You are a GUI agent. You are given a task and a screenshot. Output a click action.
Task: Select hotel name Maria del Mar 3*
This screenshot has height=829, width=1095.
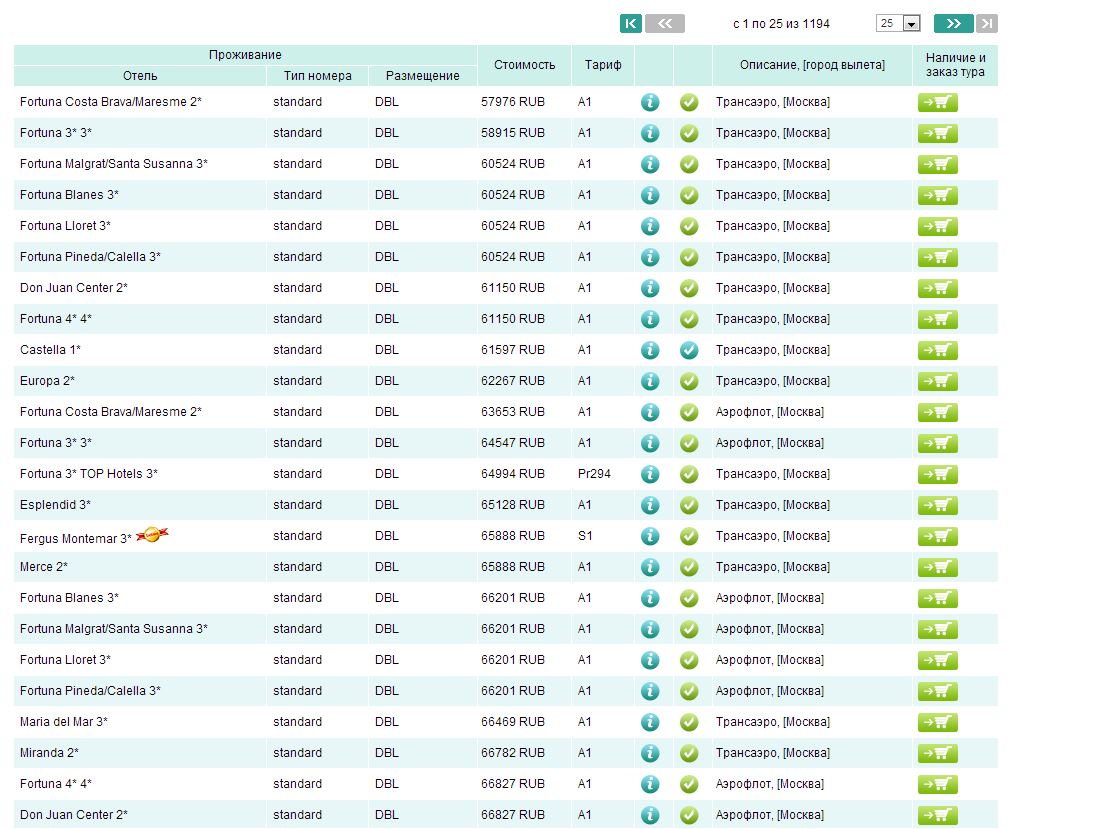click(x=64, y=721)
